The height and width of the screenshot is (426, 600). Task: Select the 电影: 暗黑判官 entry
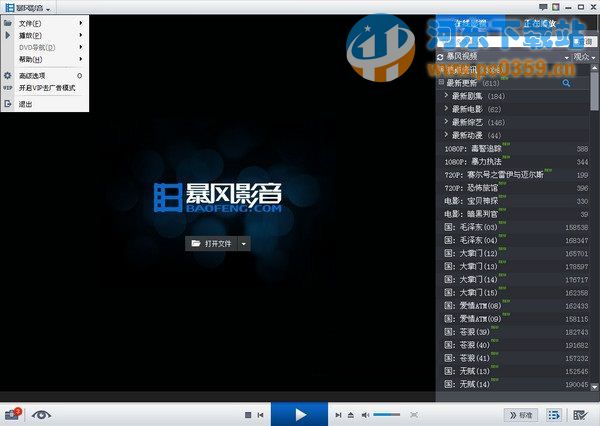513,214
